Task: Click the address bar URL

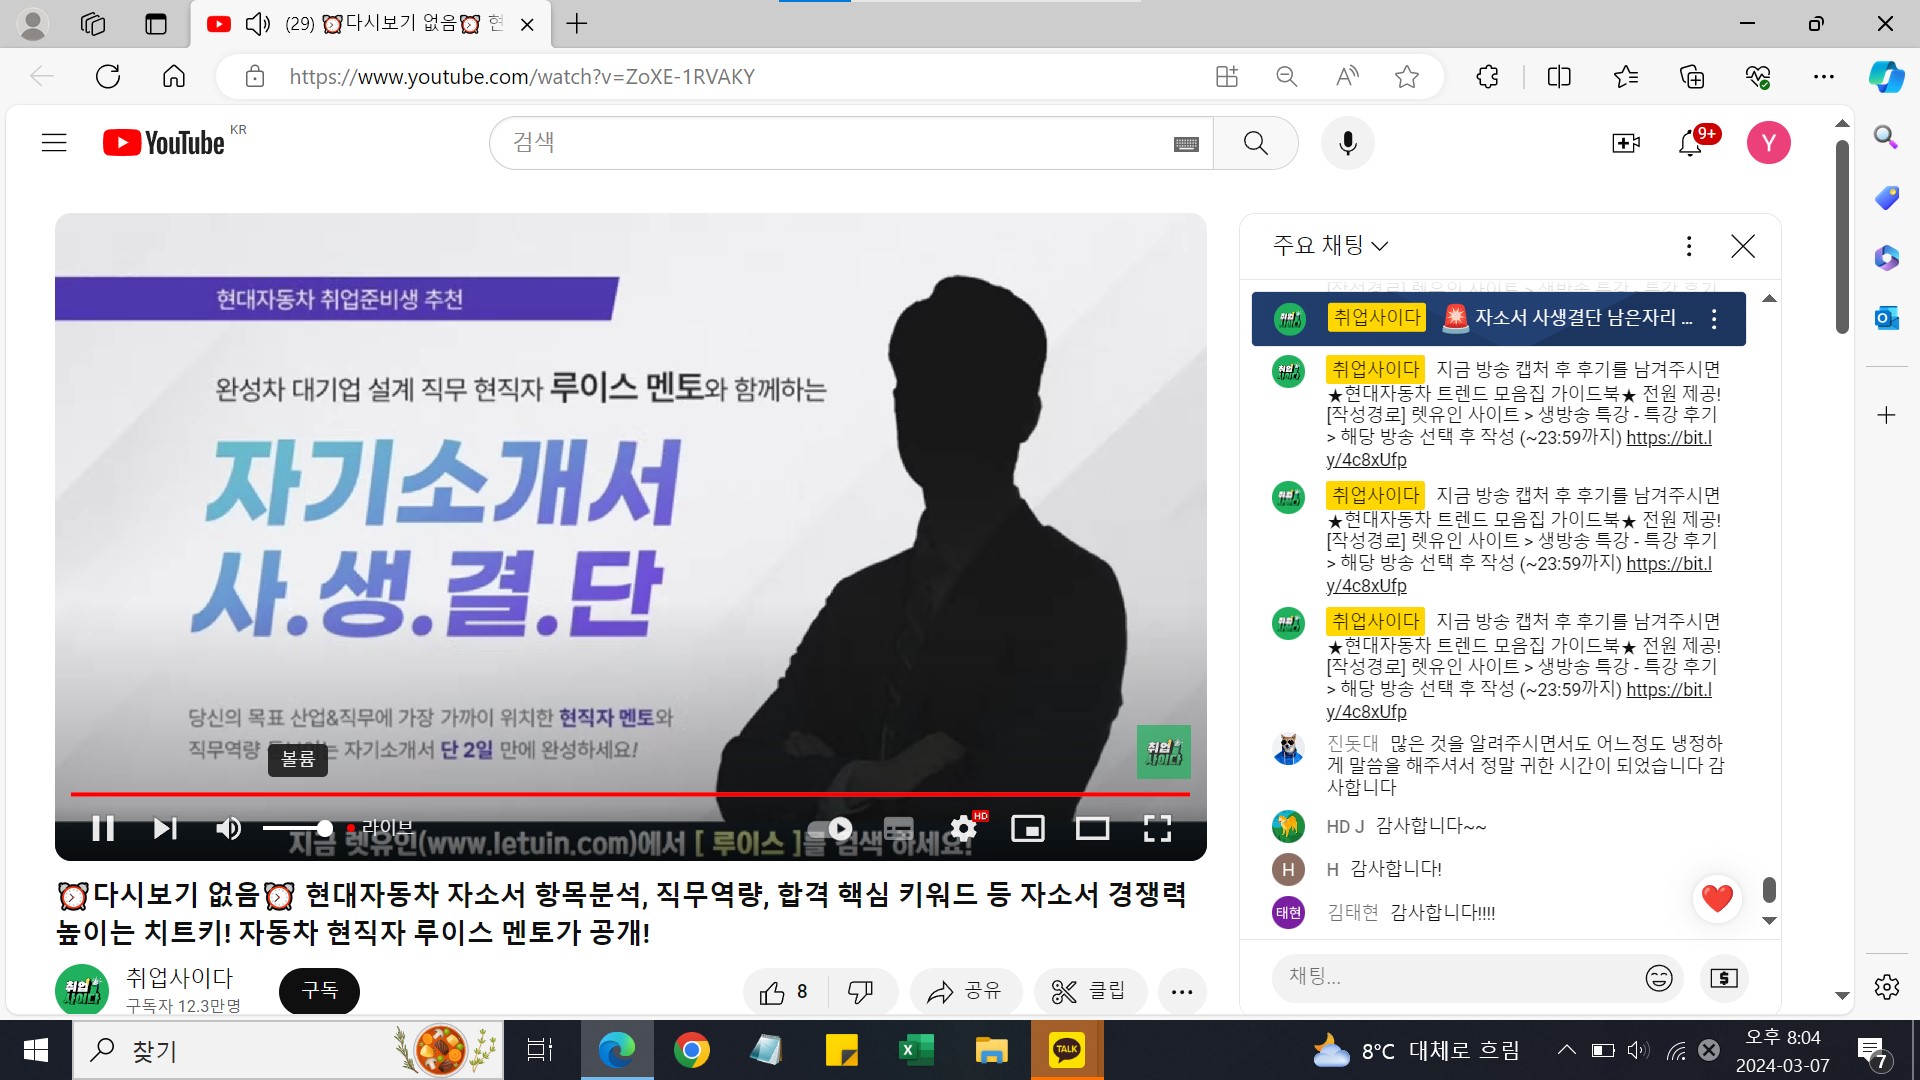Action: coord(522,76)
